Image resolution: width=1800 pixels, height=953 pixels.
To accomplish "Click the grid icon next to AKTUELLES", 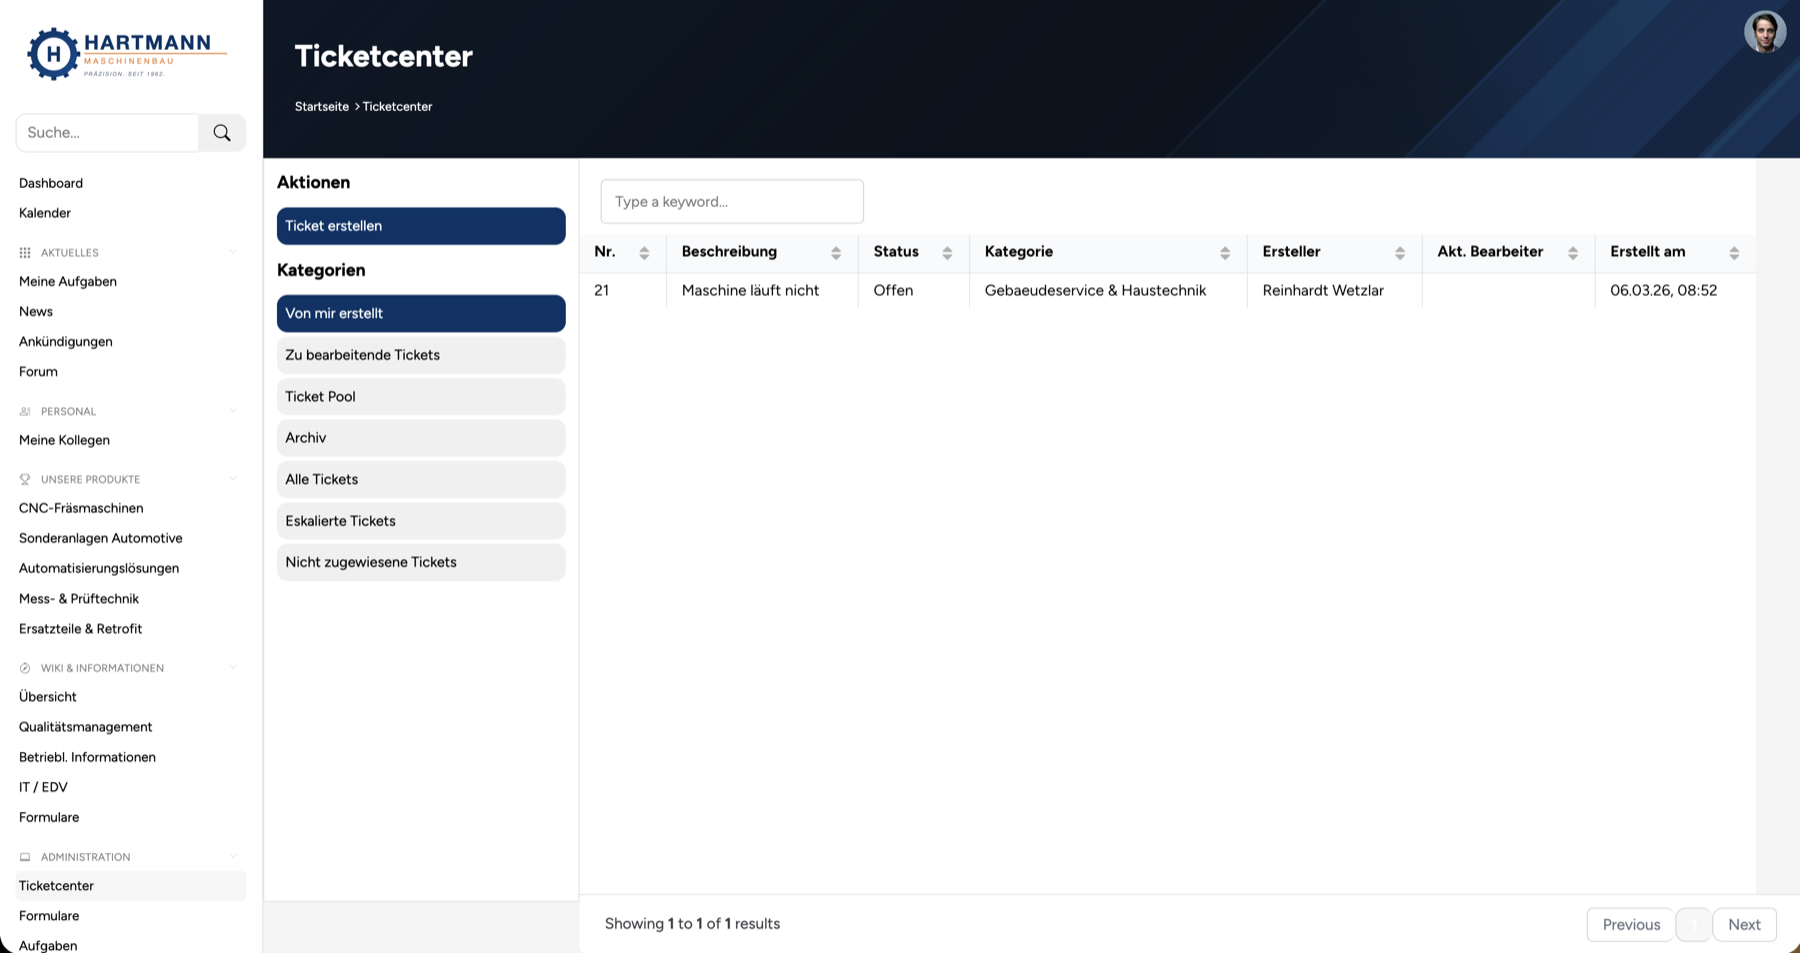I will [x=23, y=252].
